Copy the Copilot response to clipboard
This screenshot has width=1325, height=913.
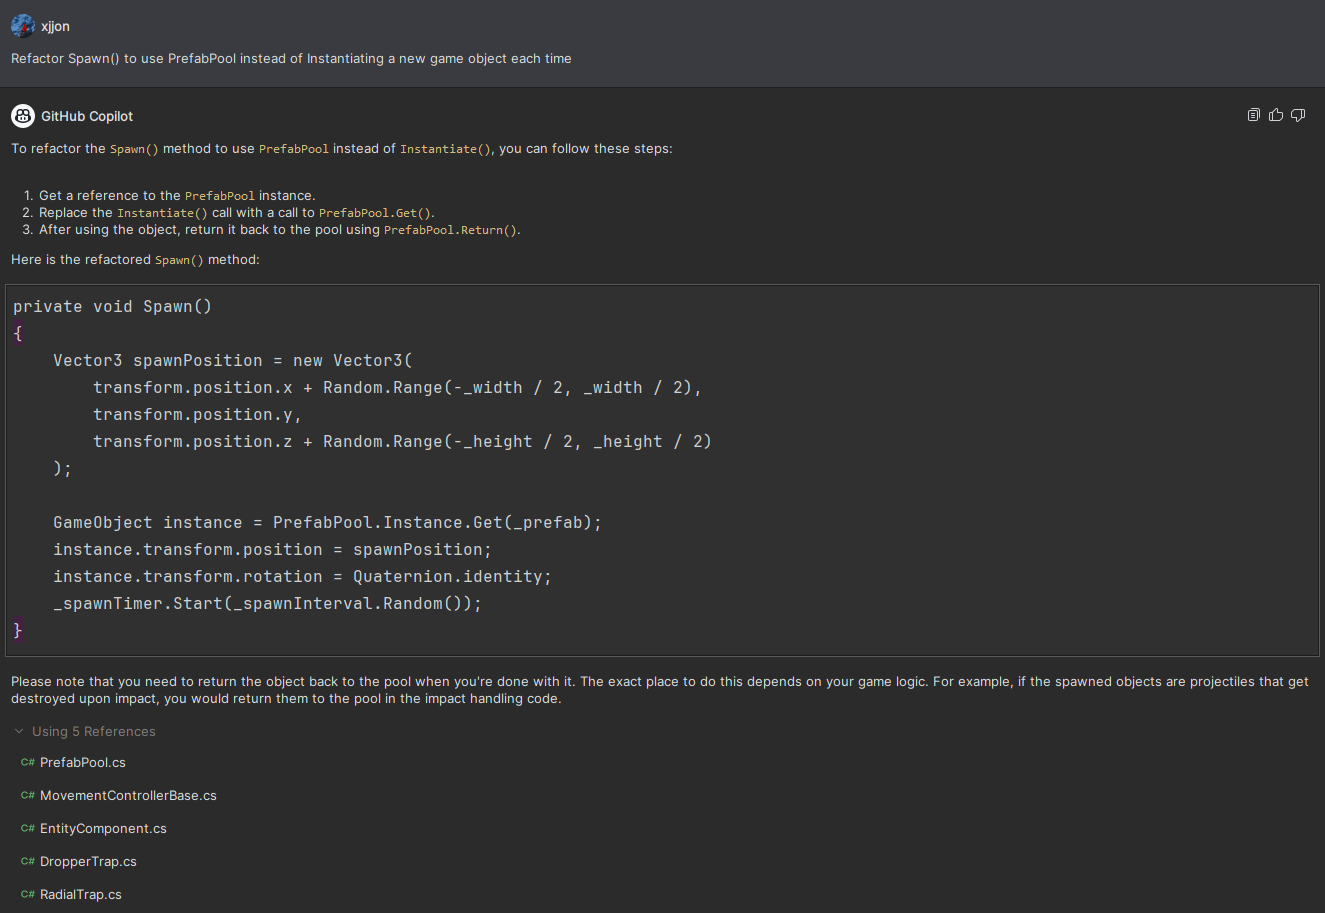(1253, 114)
